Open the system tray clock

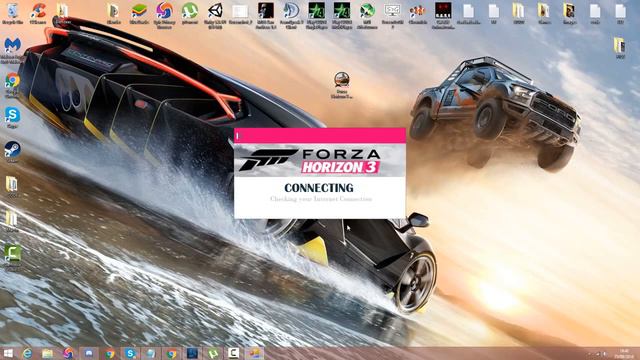[624, 353]
